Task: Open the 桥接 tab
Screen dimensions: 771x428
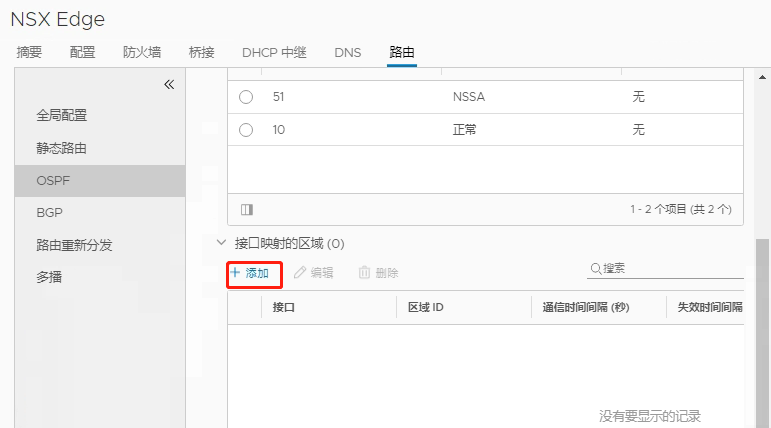Action: [x=202, y=52]
